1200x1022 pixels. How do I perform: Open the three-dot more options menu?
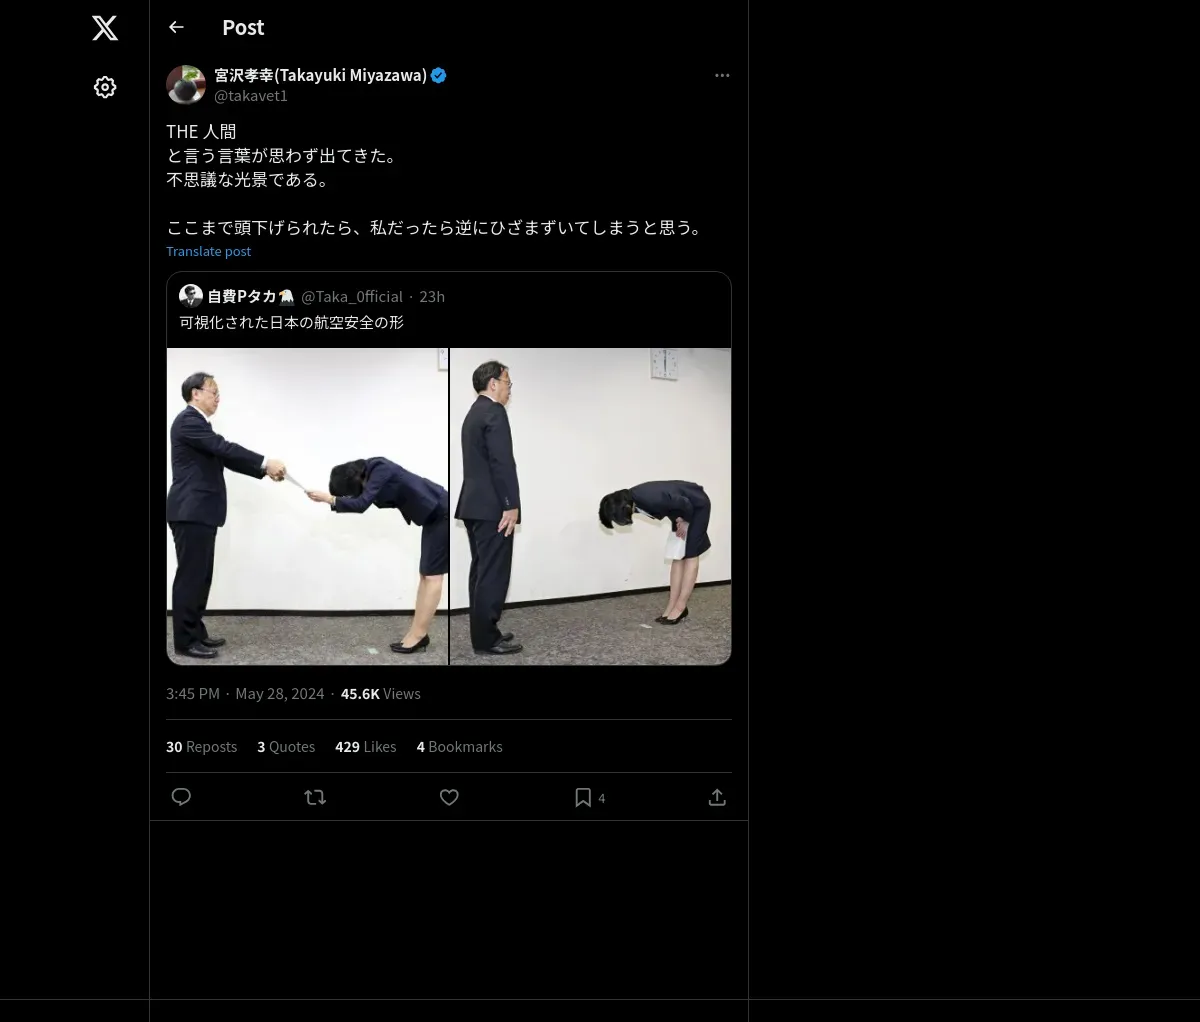(722, 76)
